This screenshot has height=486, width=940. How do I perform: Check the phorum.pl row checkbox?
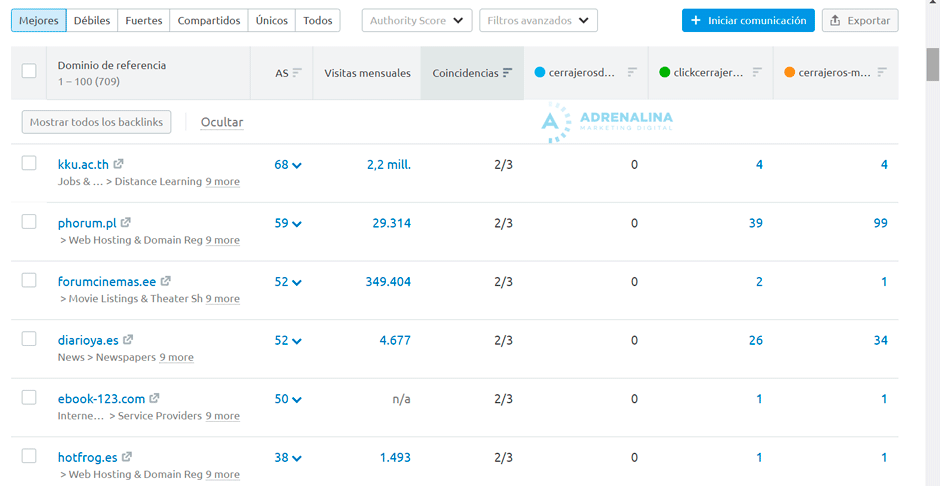click(29, 222)
